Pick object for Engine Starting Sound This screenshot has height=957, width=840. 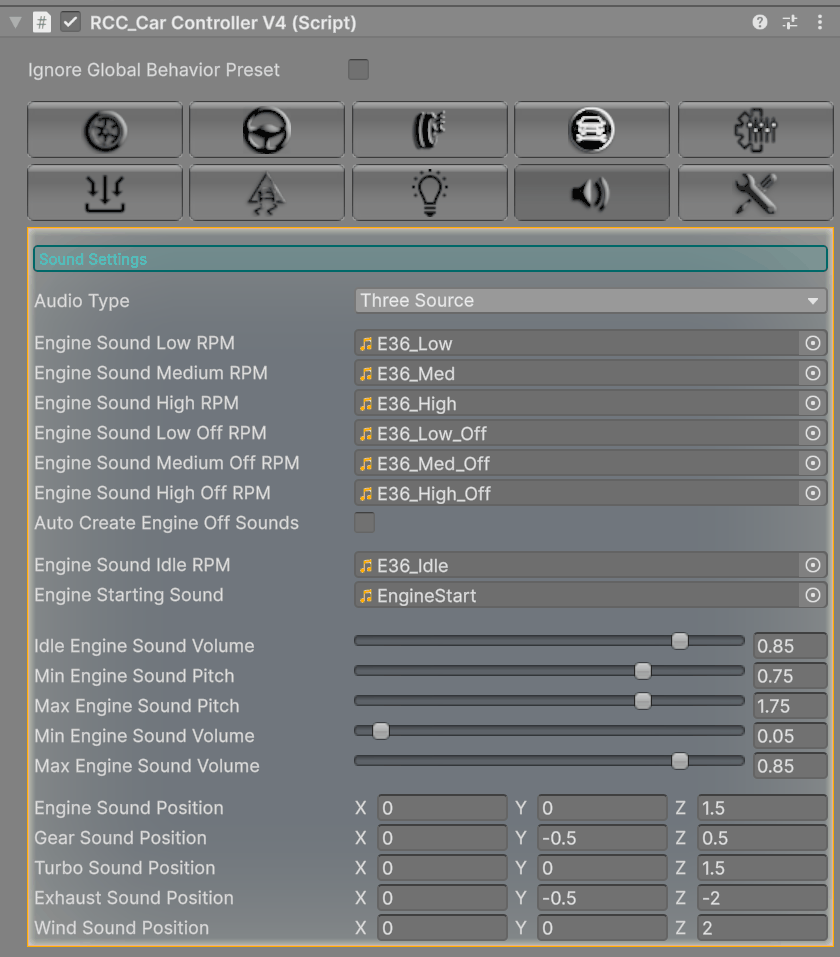coord(813,595)
